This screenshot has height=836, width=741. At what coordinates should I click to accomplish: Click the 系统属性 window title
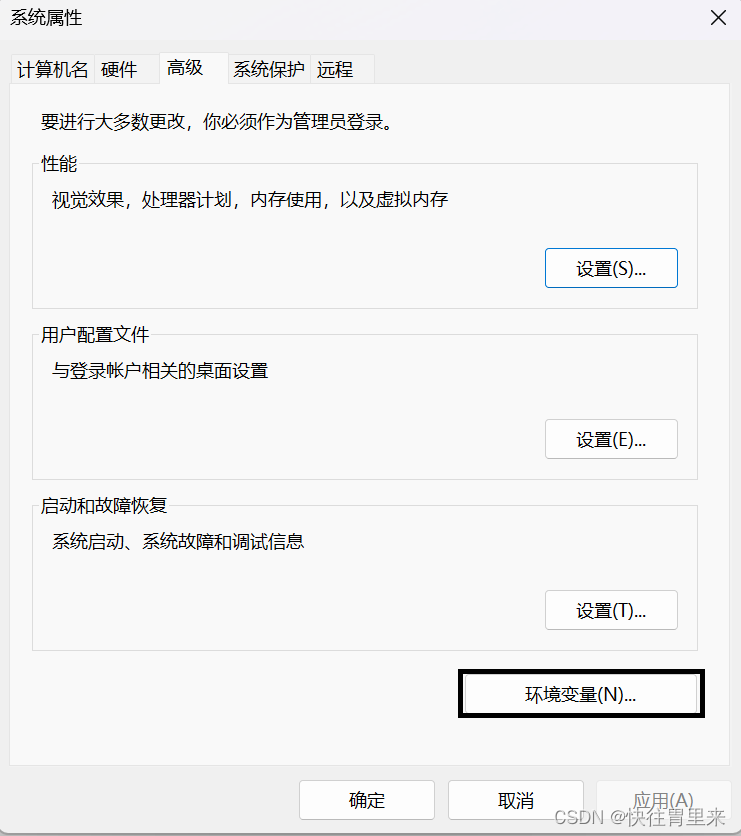point(46,18)
